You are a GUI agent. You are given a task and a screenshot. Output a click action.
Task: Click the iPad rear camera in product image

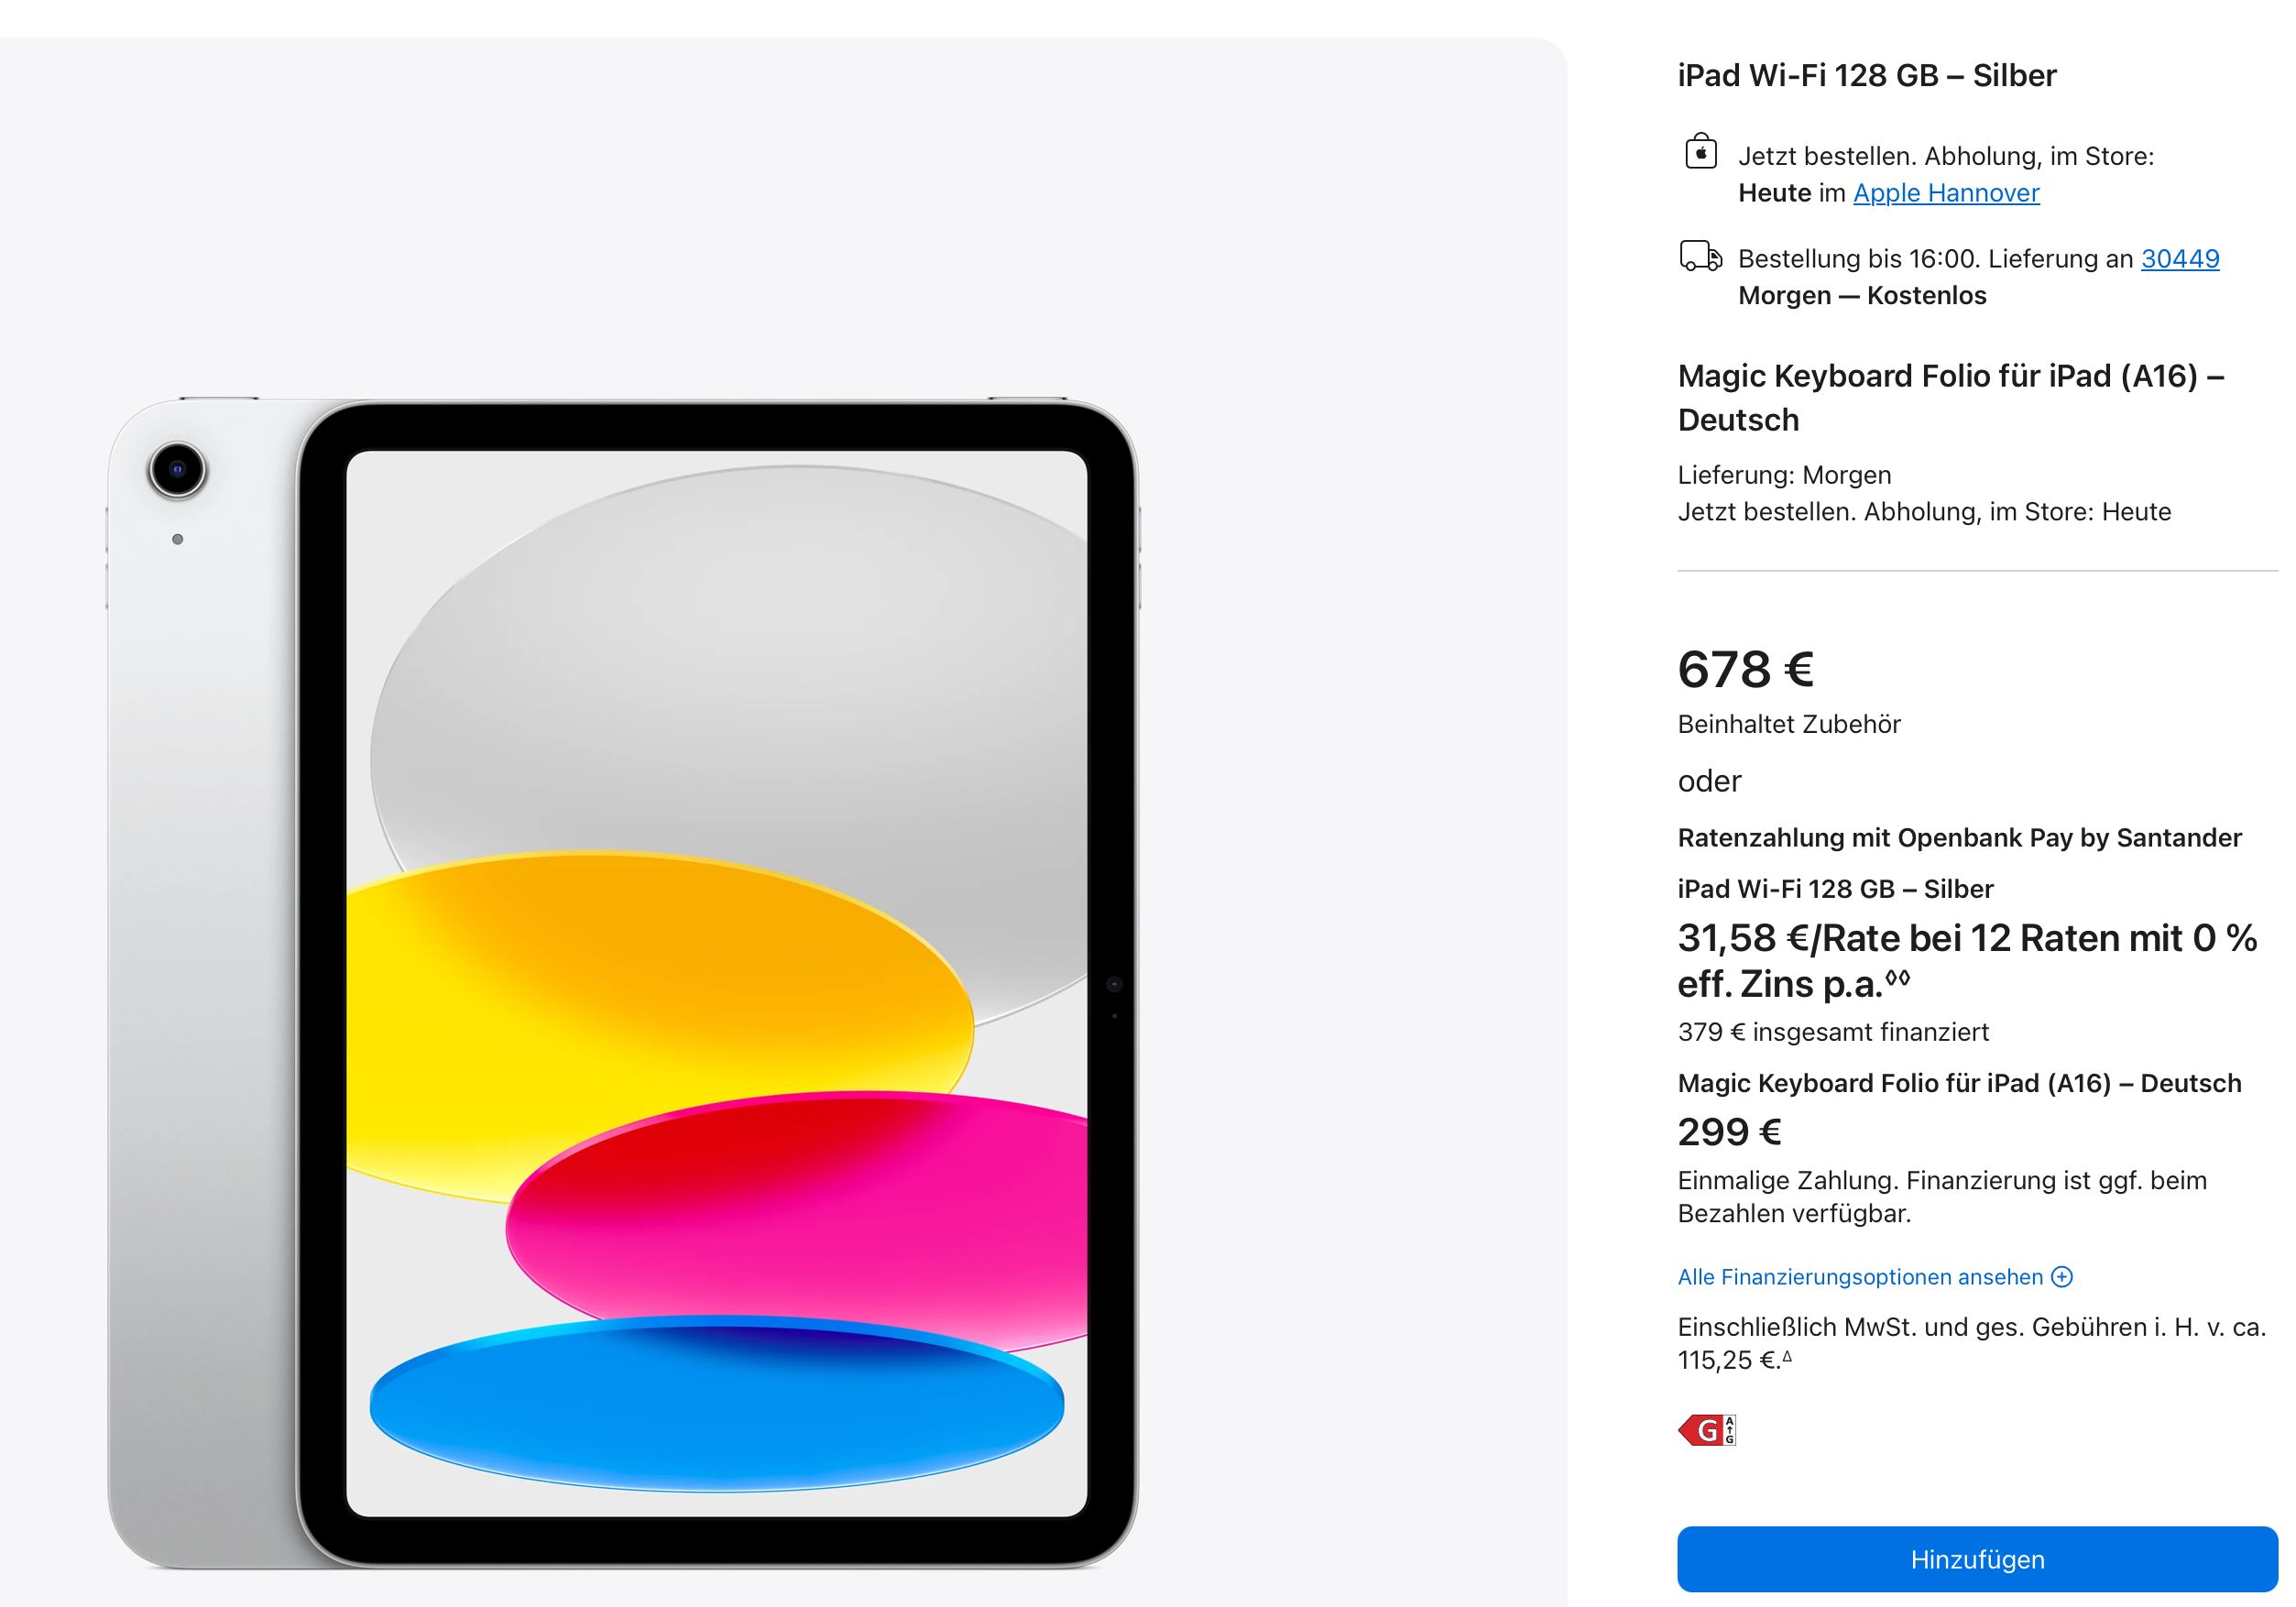177,470
